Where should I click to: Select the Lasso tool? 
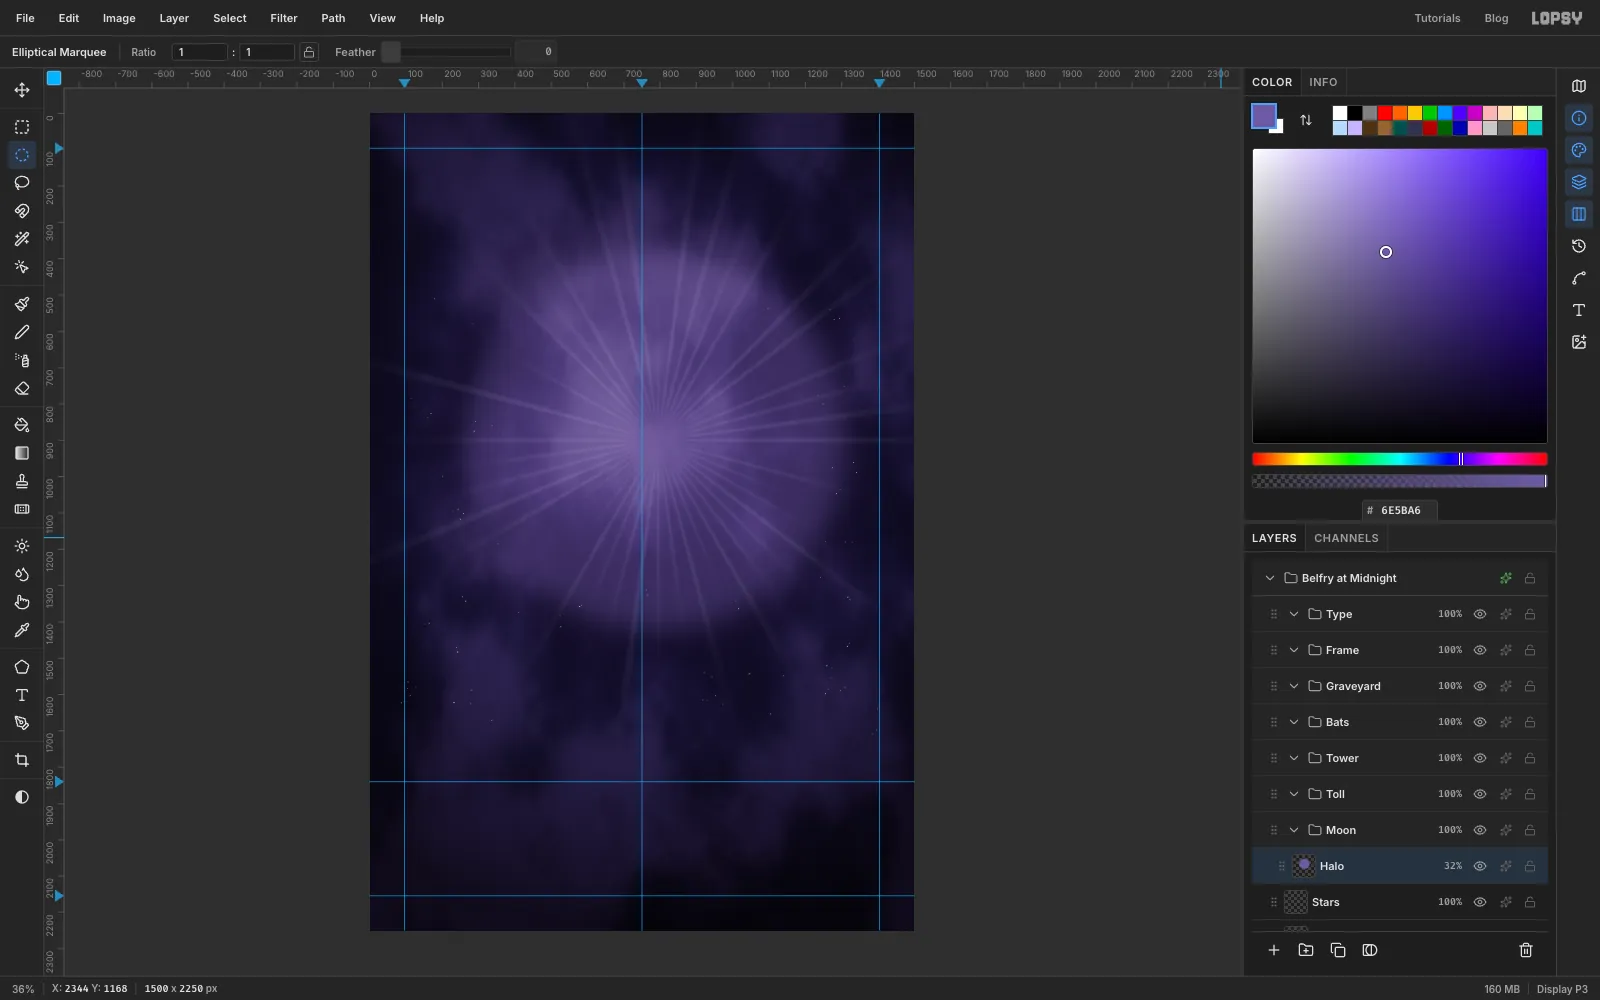point(22,183)
